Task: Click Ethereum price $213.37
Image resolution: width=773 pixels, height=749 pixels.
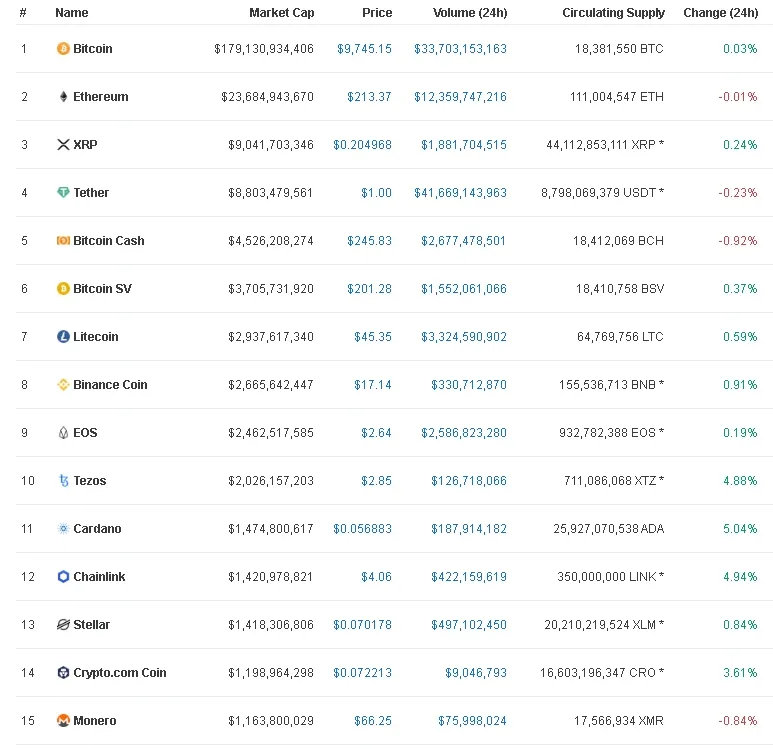Action: click(369, 97)
